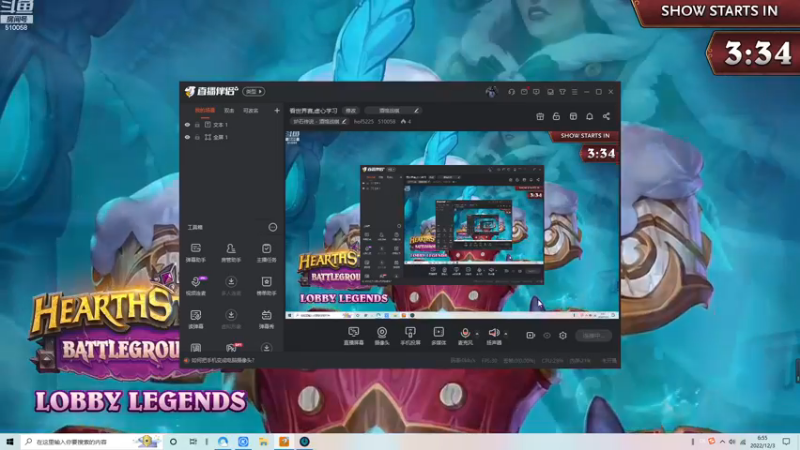Click the greyed start-stream button at bottom right
Image resolution: width=800 pixels, height=450 pixels.
tap(593, 335)
